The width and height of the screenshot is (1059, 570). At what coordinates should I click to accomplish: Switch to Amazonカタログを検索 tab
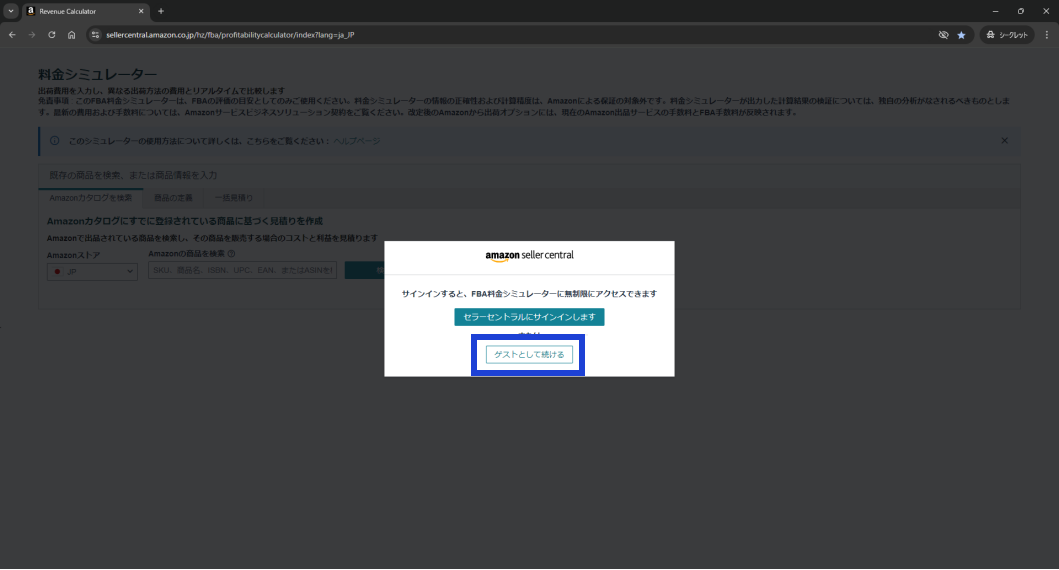(91, 198)
